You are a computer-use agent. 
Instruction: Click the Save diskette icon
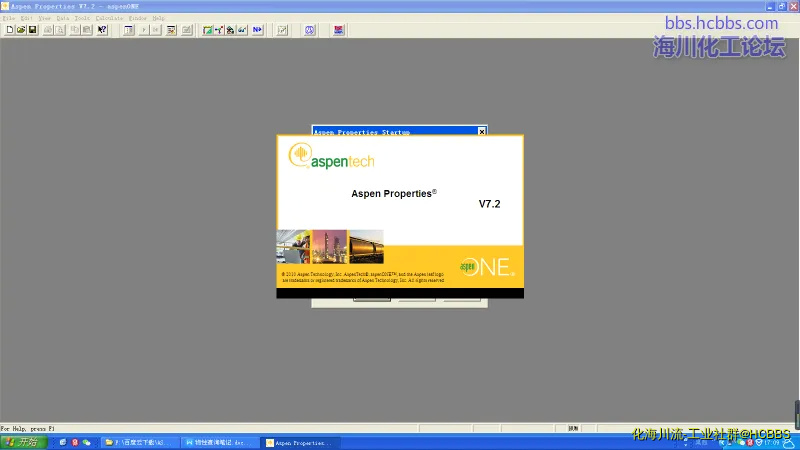(x=32, y=30)
